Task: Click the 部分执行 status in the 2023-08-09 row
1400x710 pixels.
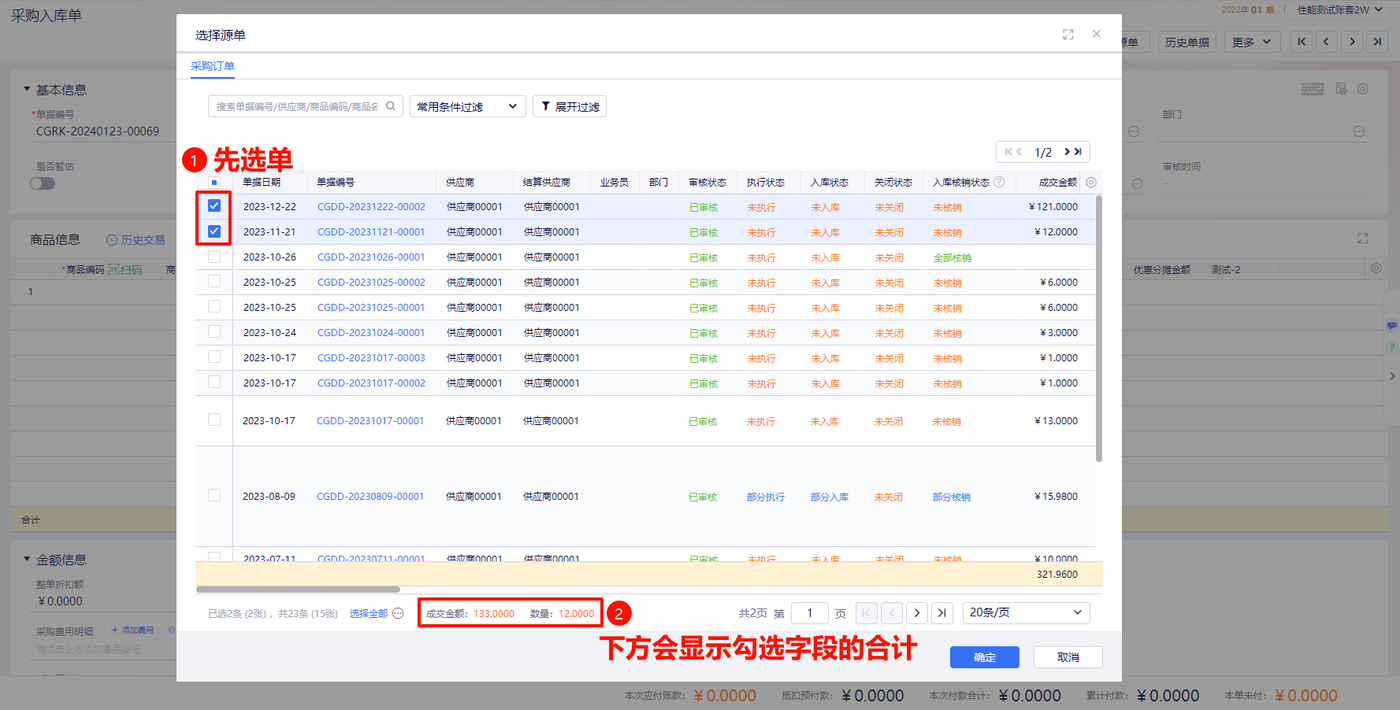Action: (765, 497)
